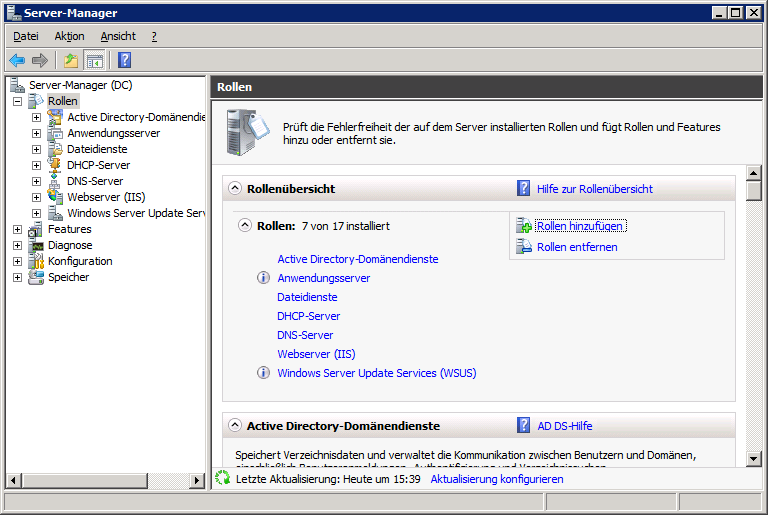This screenshot has height=515, width=768.
Task: Expand the Windows Server Update Services tree node
Action: pos(36,214)
